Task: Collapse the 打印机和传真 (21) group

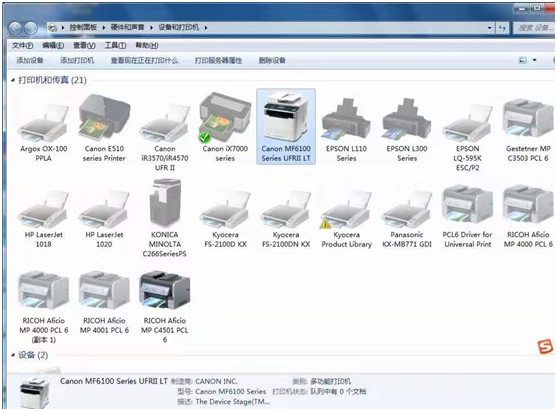Action: (13, 80)
